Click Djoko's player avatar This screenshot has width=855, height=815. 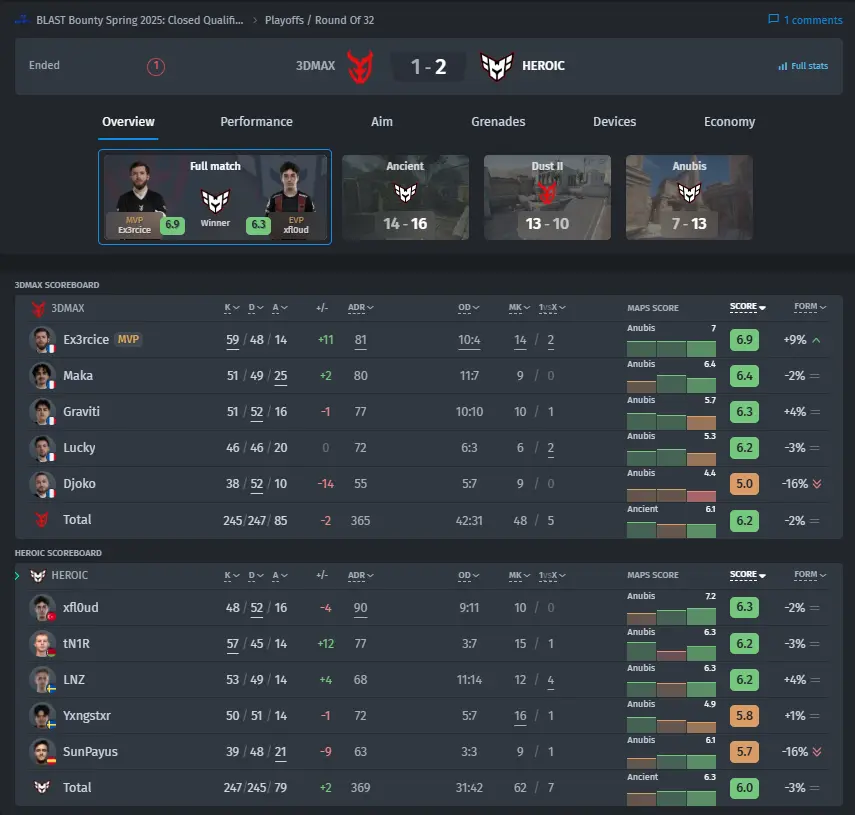pyautogui.click(x=42, y=484)
